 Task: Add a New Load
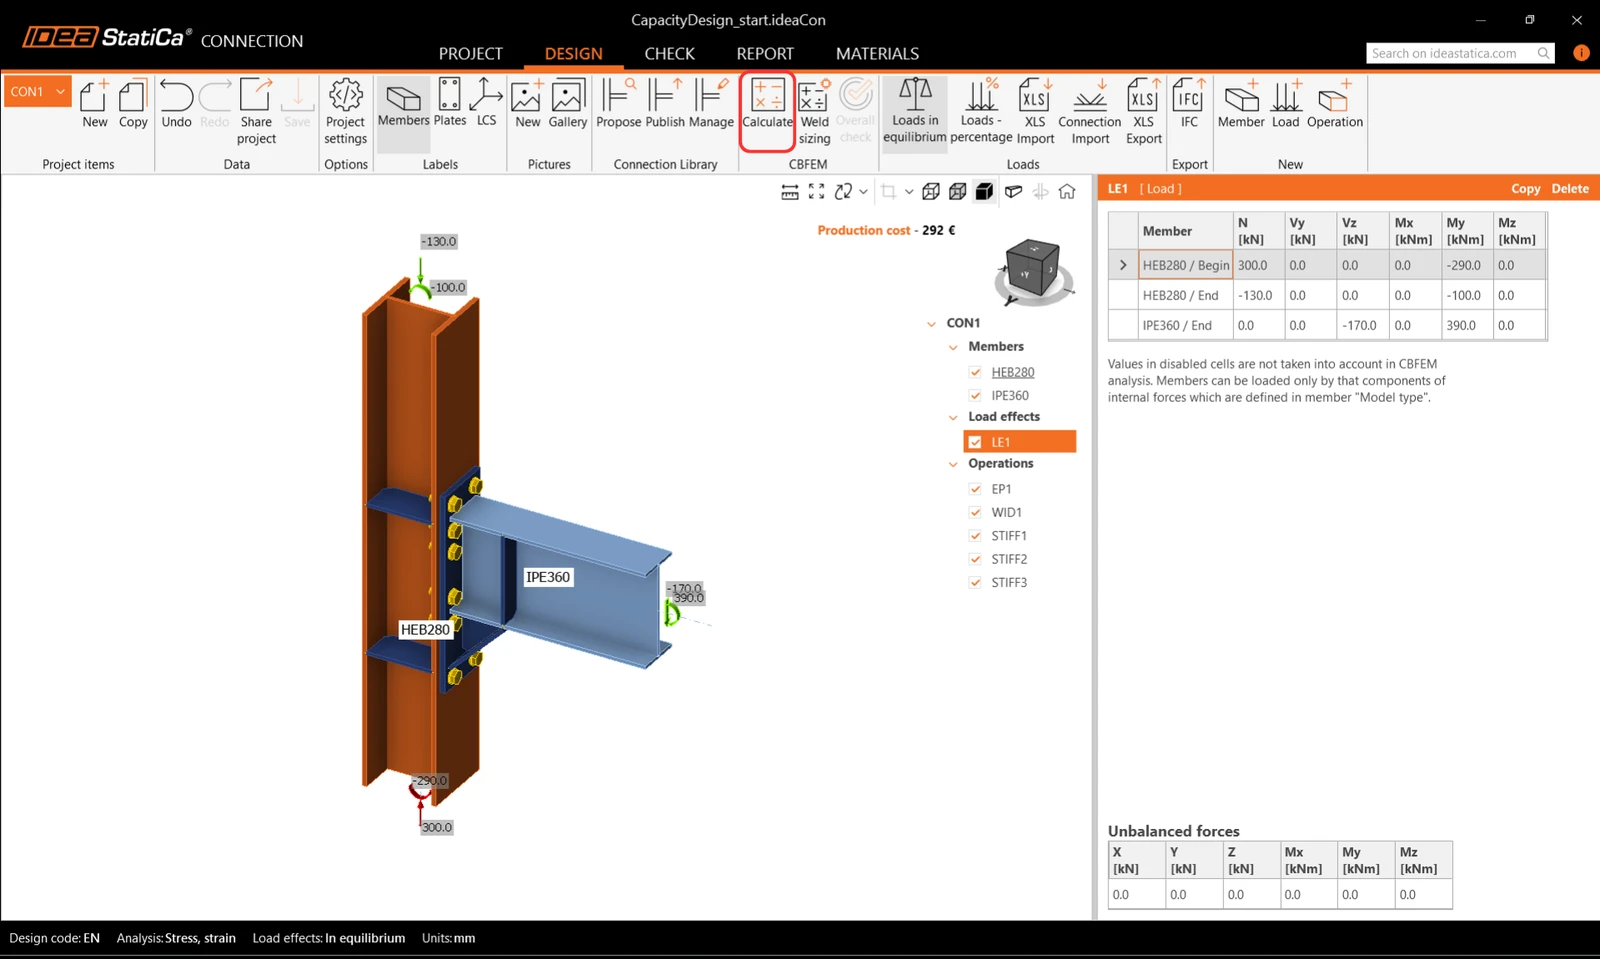[x=1286, y=103]
